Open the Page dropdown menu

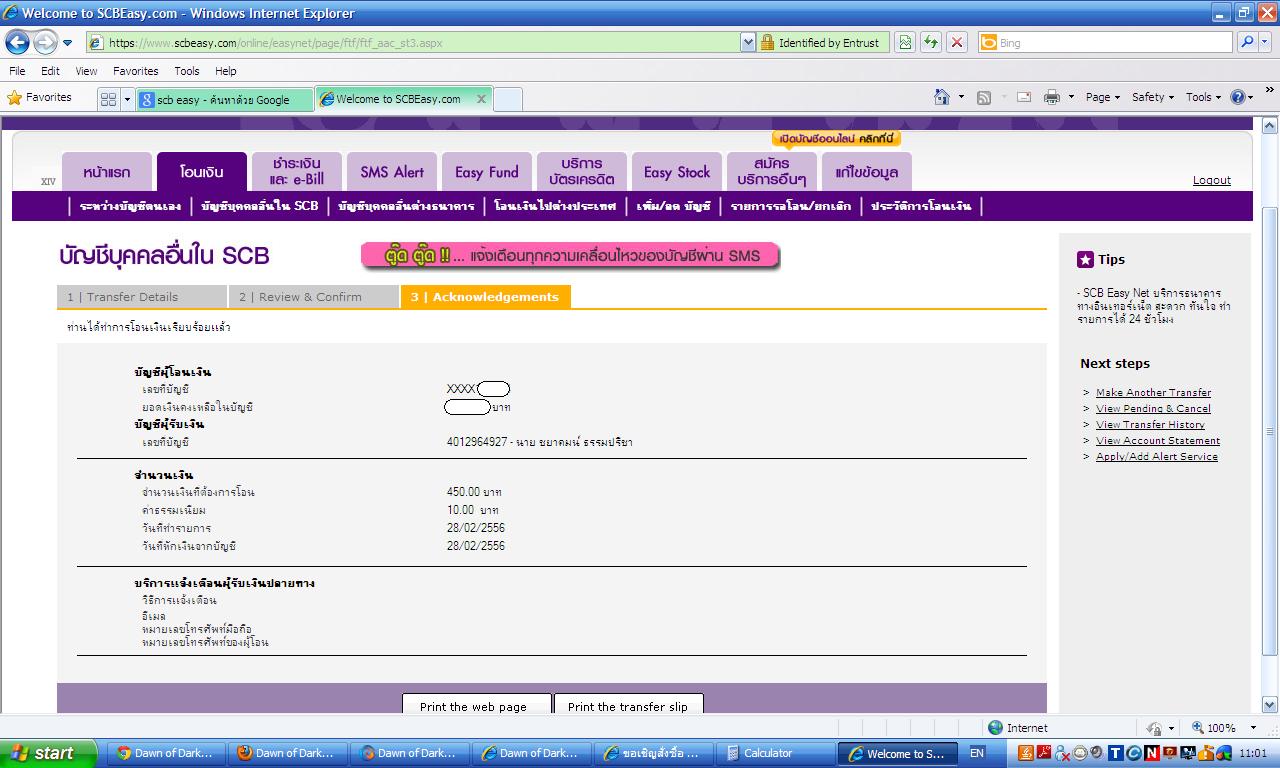point(1103,97)
